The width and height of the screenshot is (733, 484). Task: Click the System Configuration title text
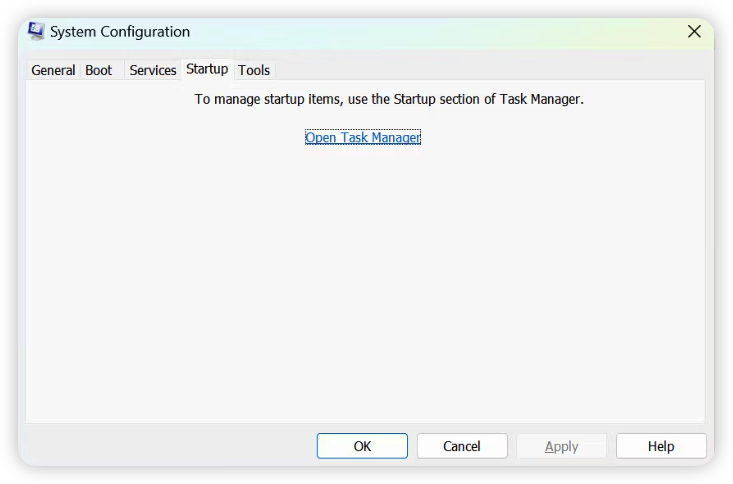tap(120, 32)
